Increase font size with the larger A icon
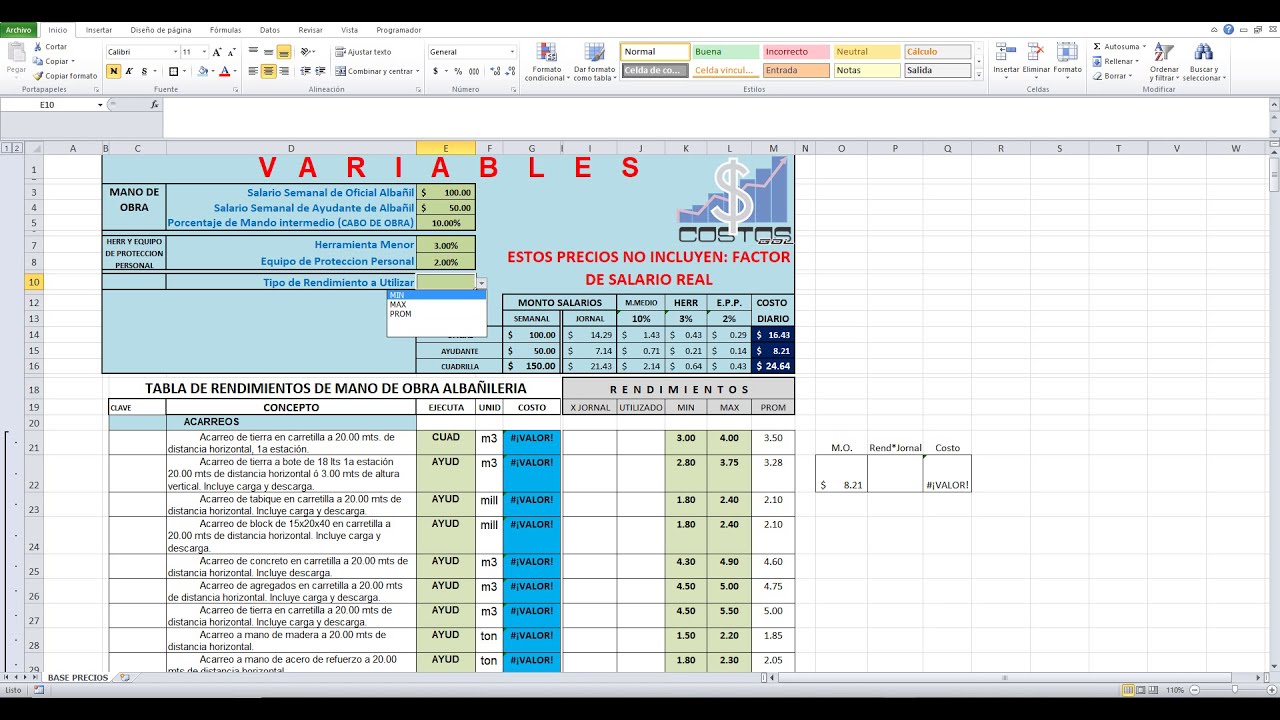1280x720 pixels. [x=219, y=52]
